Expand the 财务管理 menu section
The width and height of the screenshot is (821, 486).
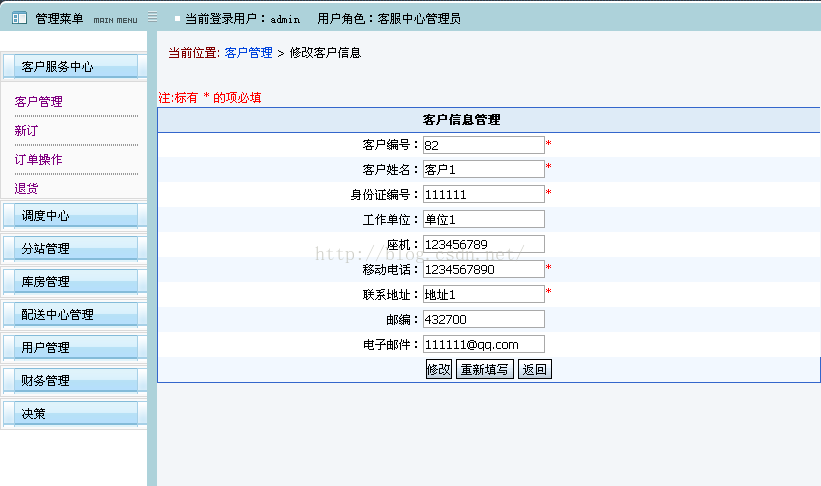click(x=74, y=381)
